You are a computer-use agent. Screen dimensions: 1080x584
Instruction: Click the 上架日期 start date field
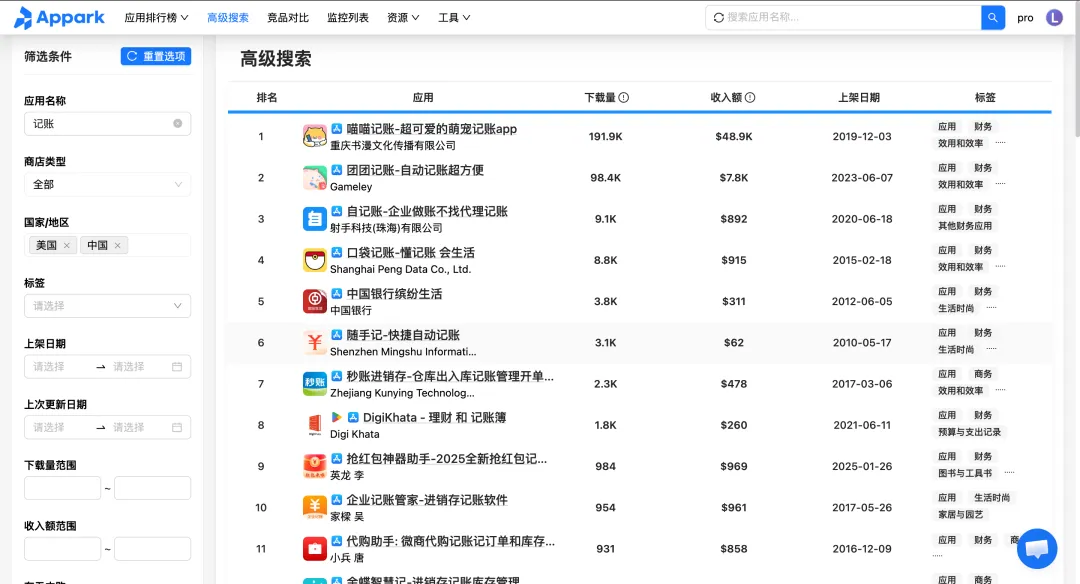[59, 366]
